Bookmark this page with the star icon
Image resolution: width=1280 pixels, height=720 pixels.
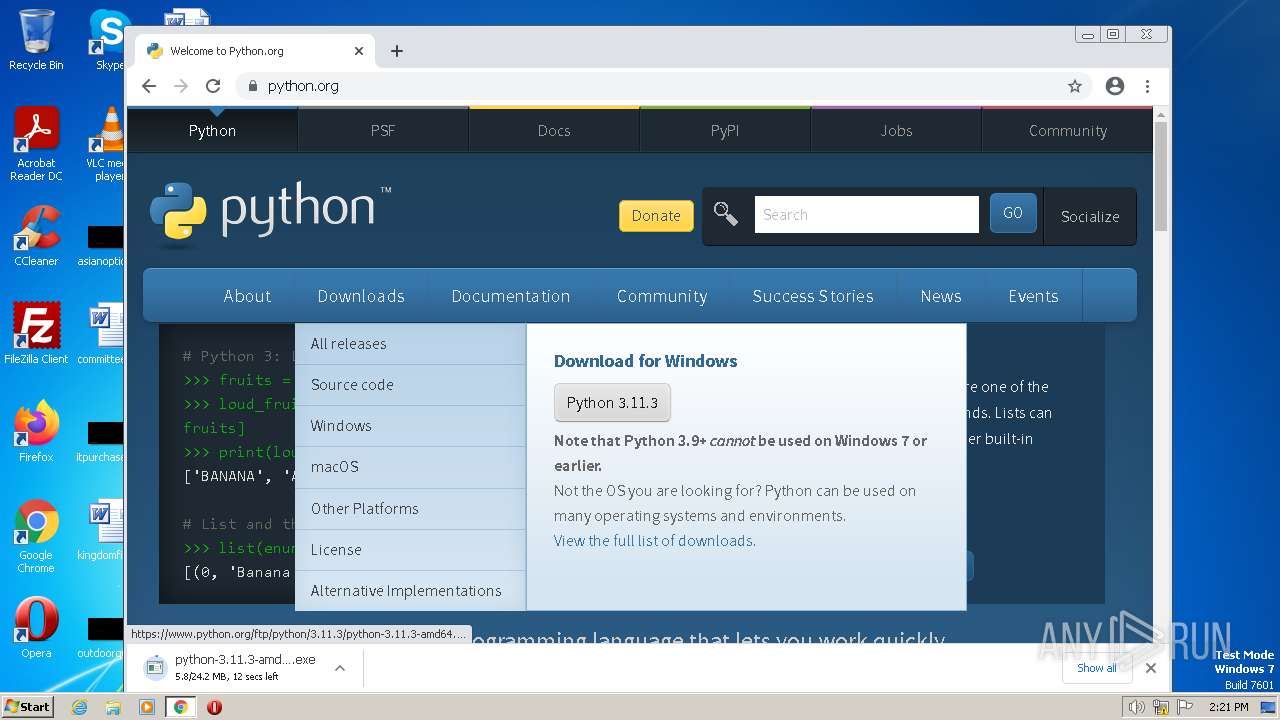point(1075,86)
